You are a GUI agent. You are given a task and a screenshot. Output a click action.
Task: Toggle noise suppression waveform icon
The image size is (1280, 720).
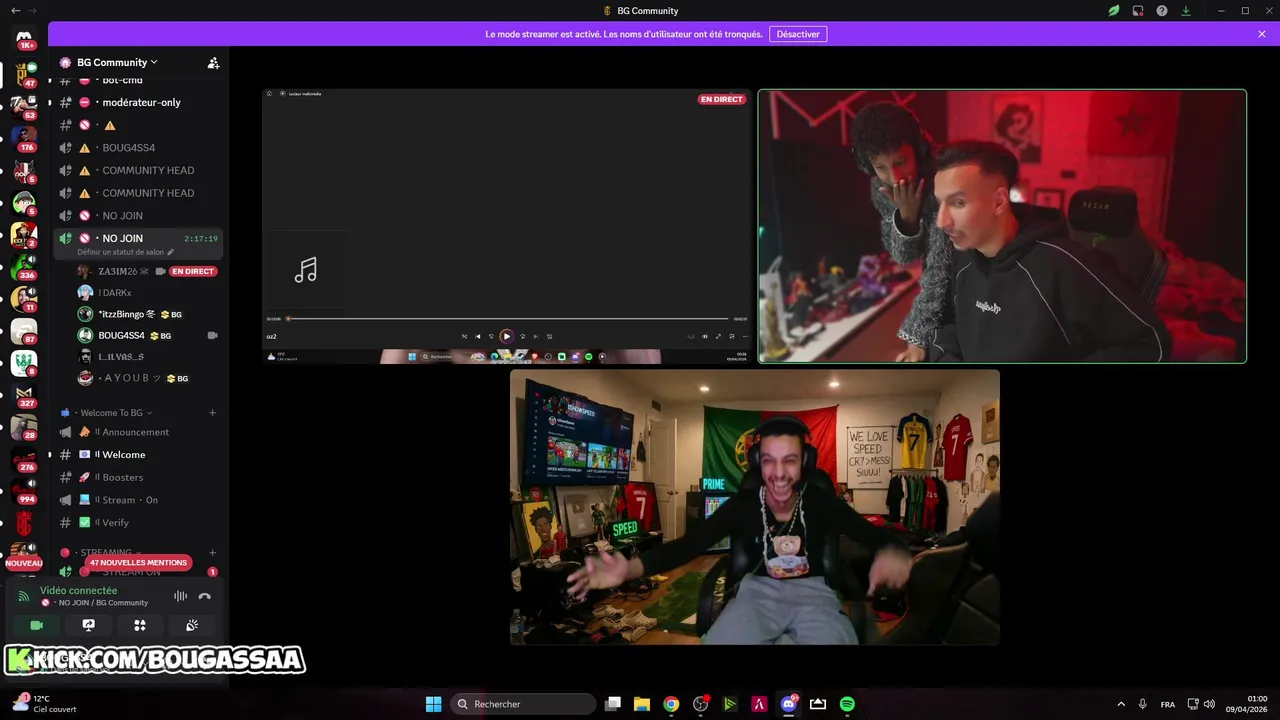180,596
